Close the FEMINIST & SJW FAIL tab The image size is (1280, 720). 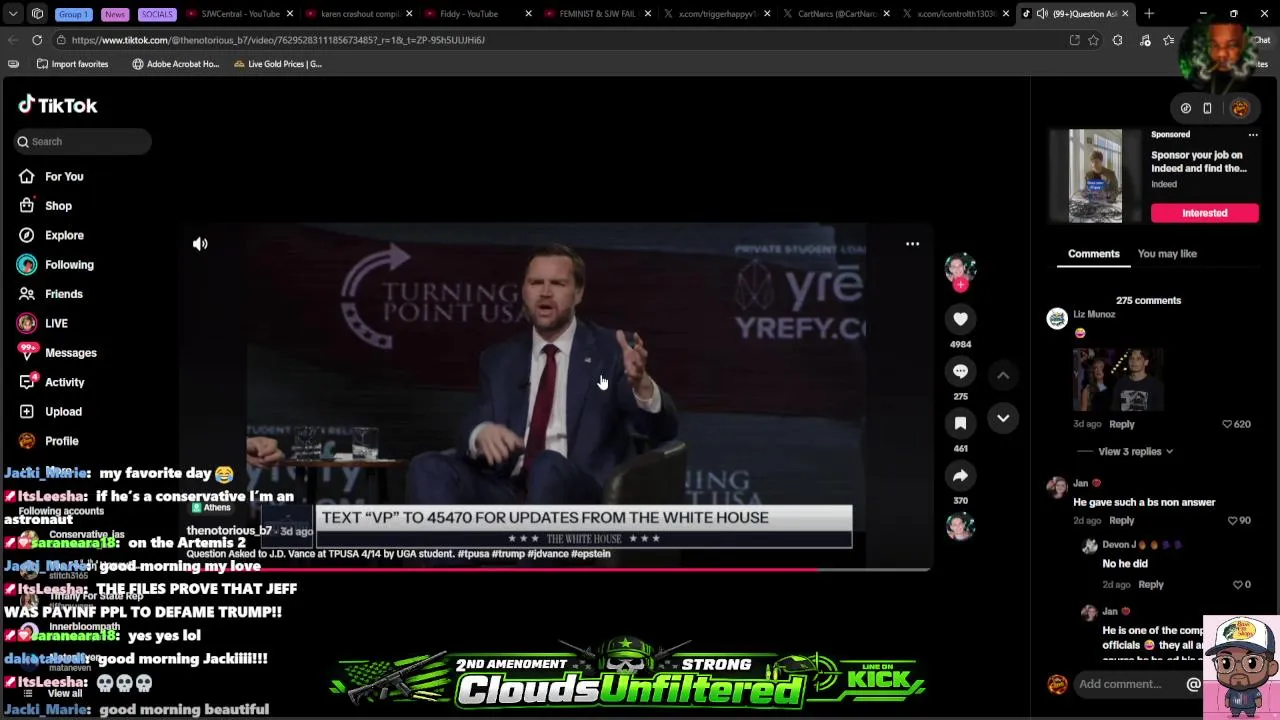(648, 14)
